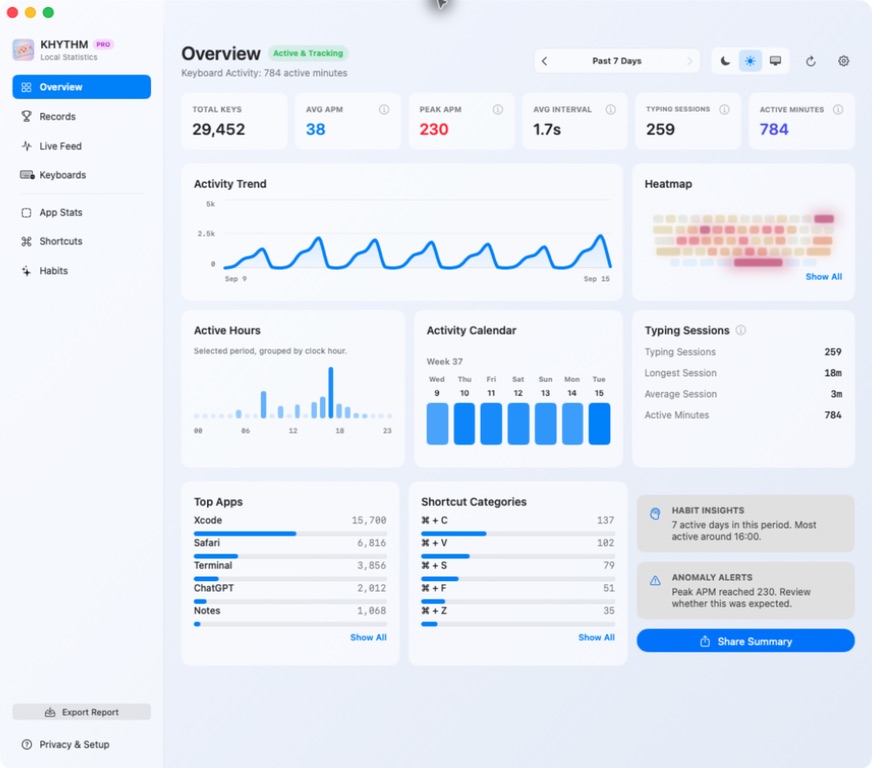Open the Past 7 Days range selector
The height and width of the screenshot is (768, 872).
(617, 61)
